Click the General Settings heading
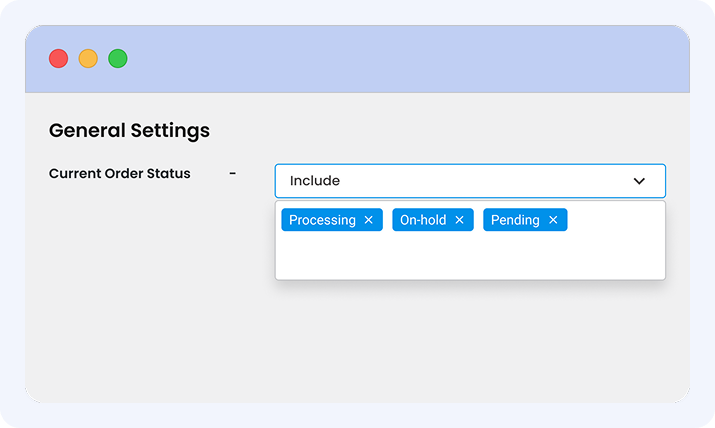The width and height of the screenshot is (715, 428). [x=129, y=131]
